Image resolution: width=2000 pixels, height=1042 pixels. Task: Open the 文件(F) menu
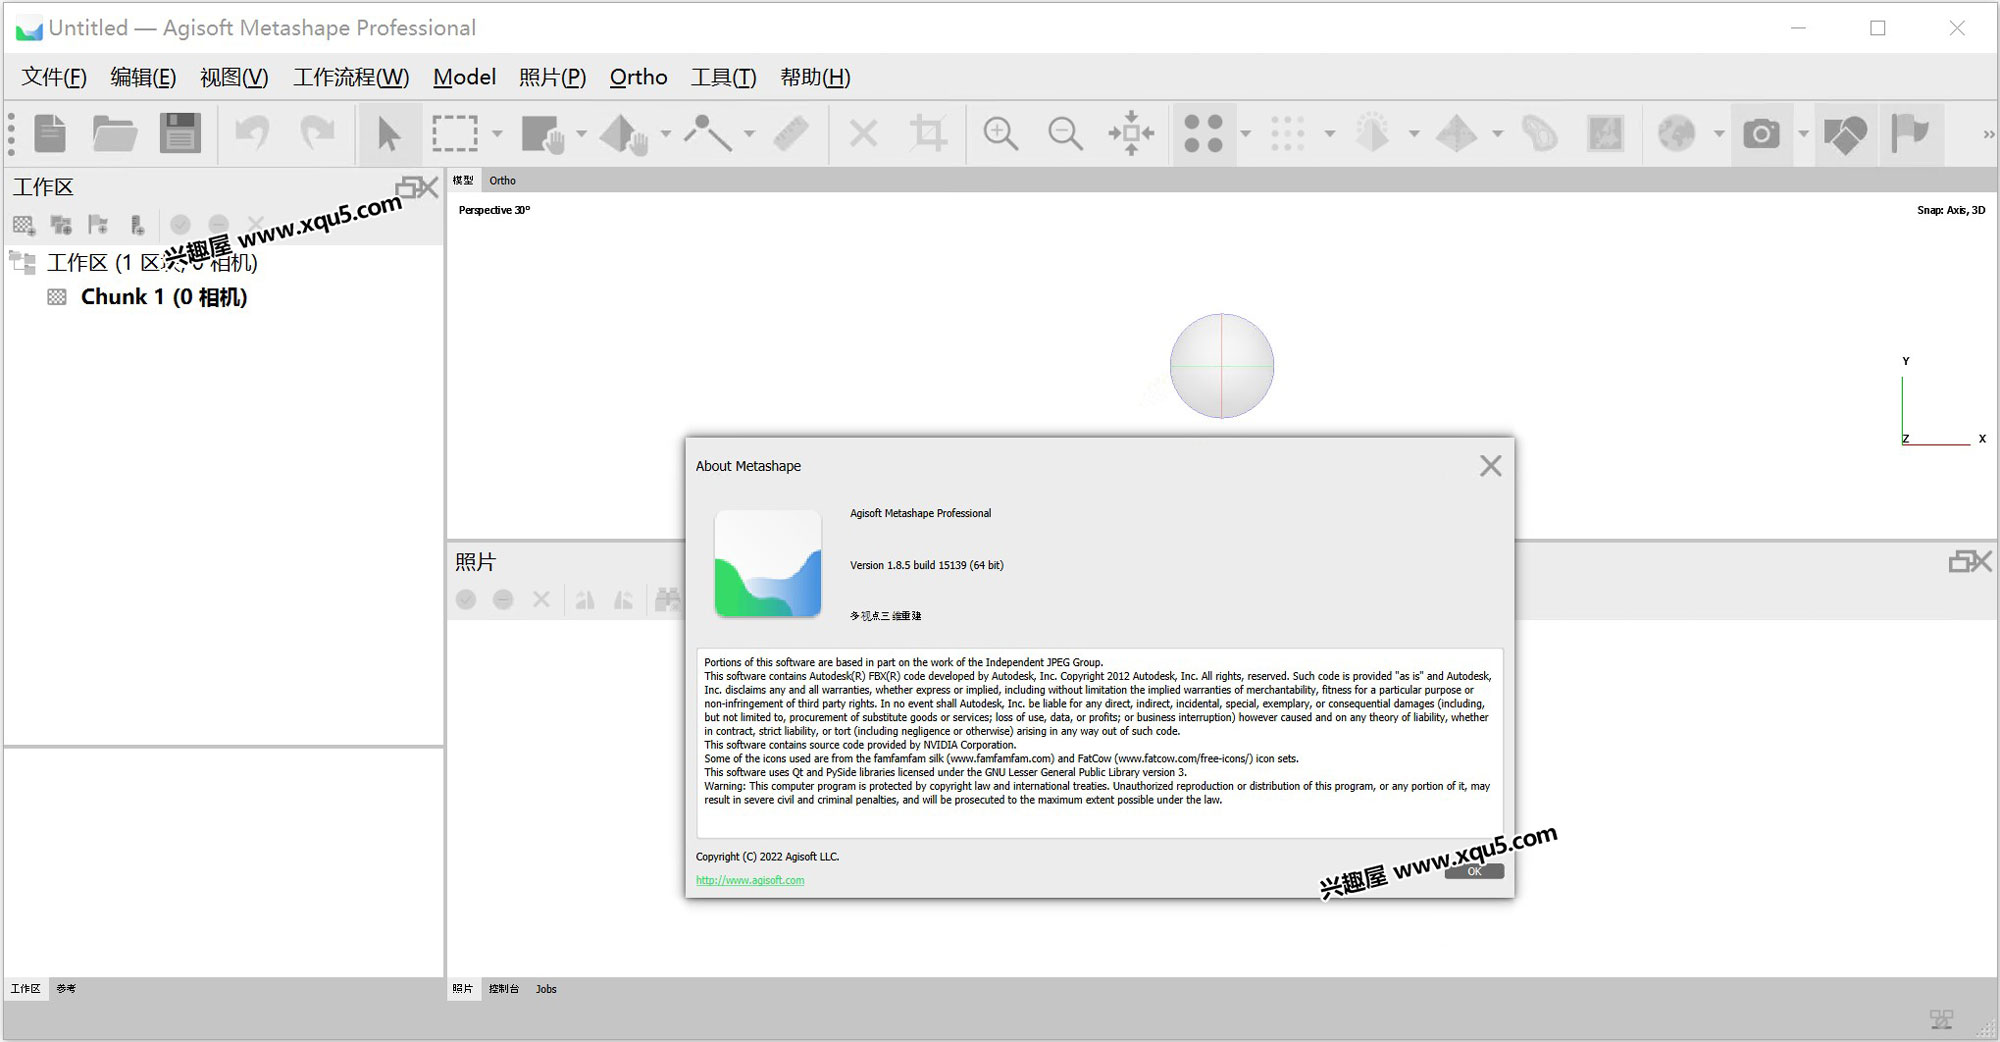coord(54,77)
